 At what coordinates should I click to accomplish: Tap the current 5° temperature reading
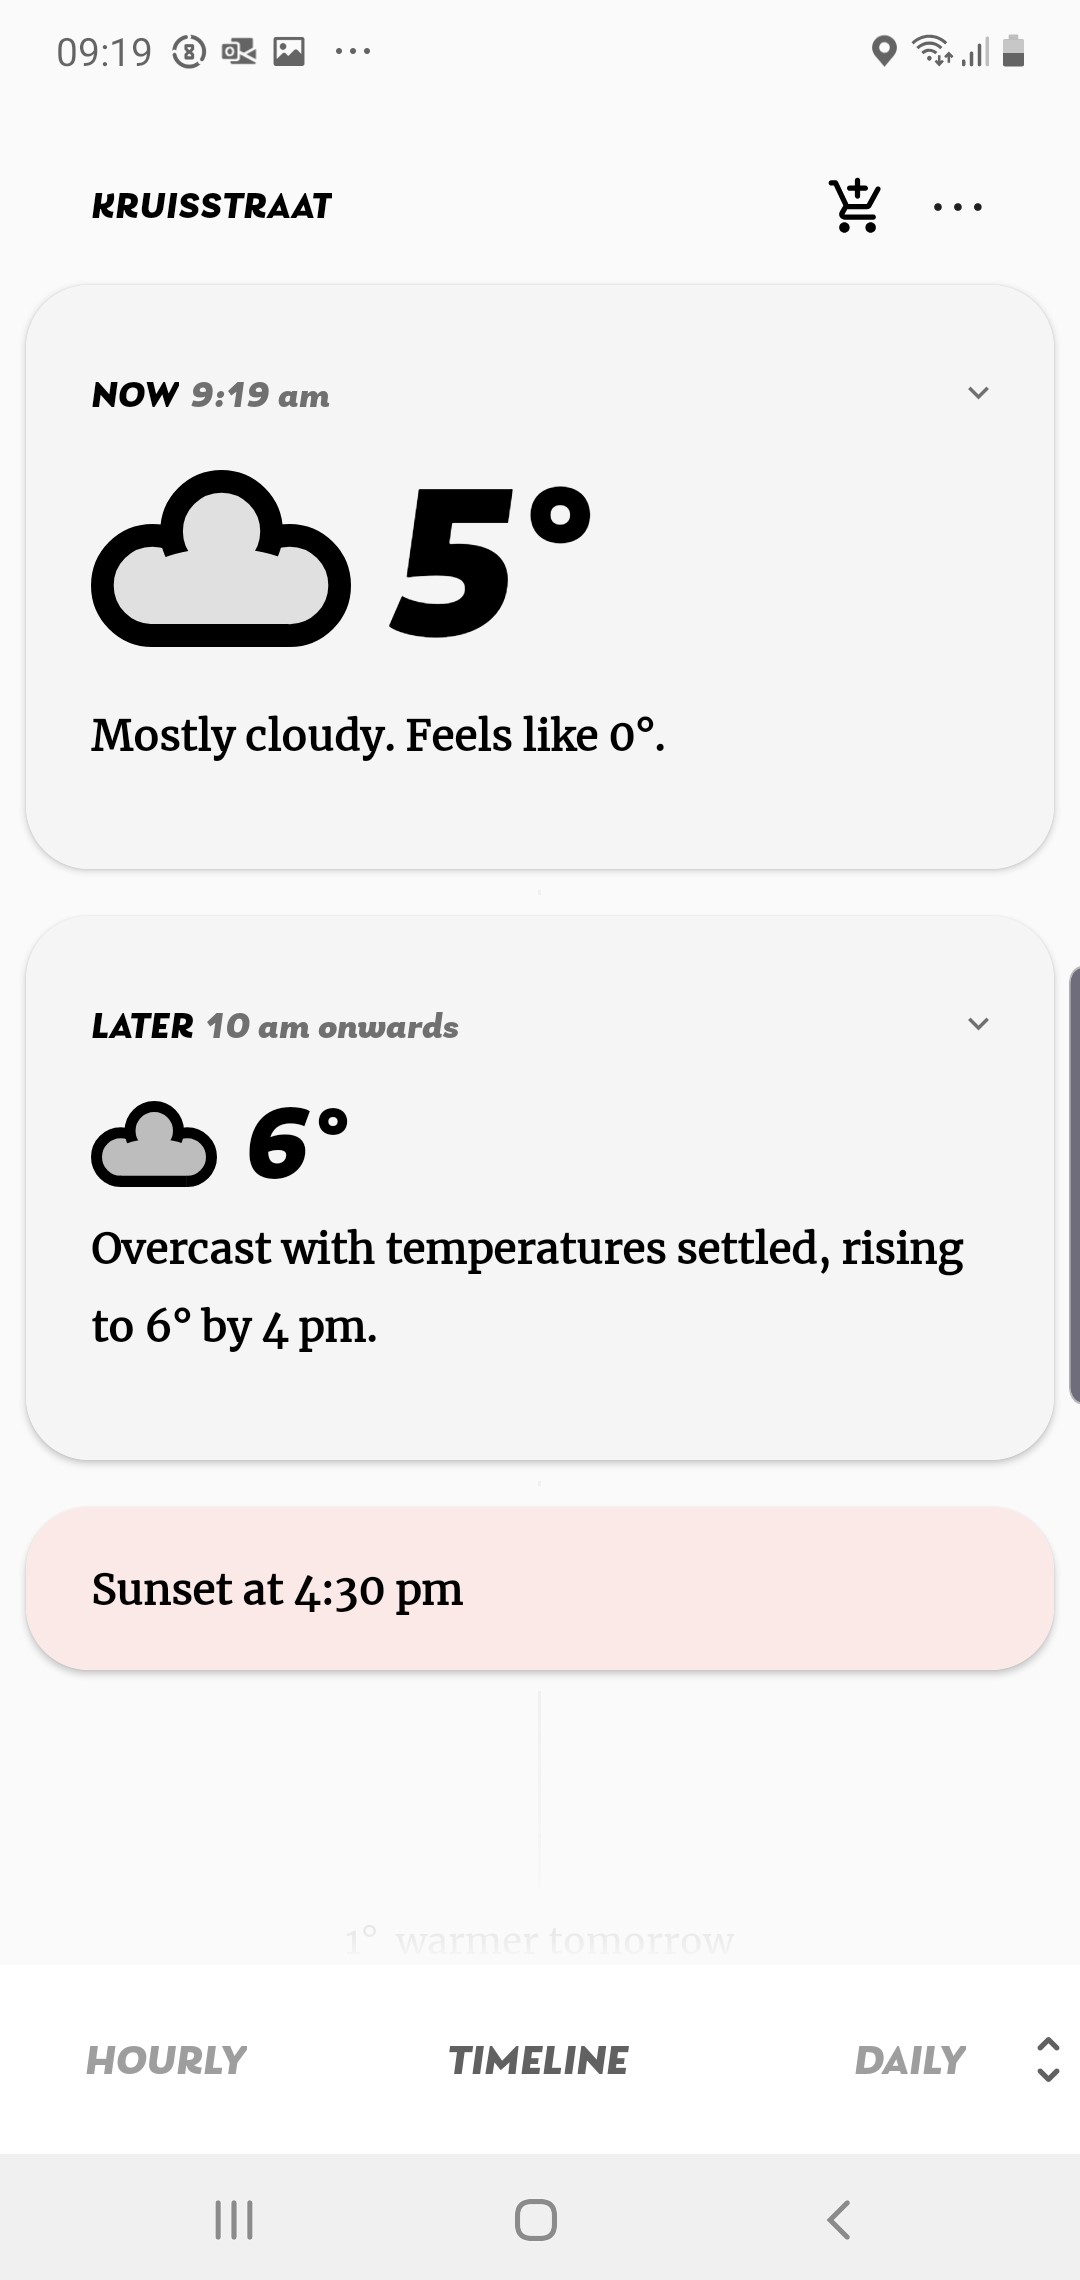[490, 560]
